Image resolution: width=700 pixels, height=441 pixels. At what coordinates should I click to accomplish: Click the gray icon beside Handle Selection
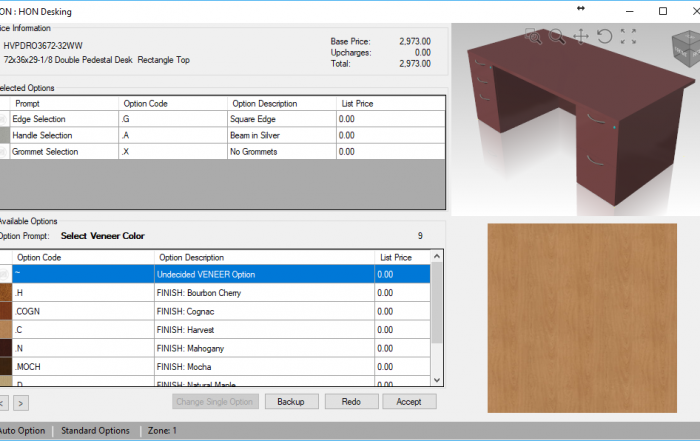point(4,135)
